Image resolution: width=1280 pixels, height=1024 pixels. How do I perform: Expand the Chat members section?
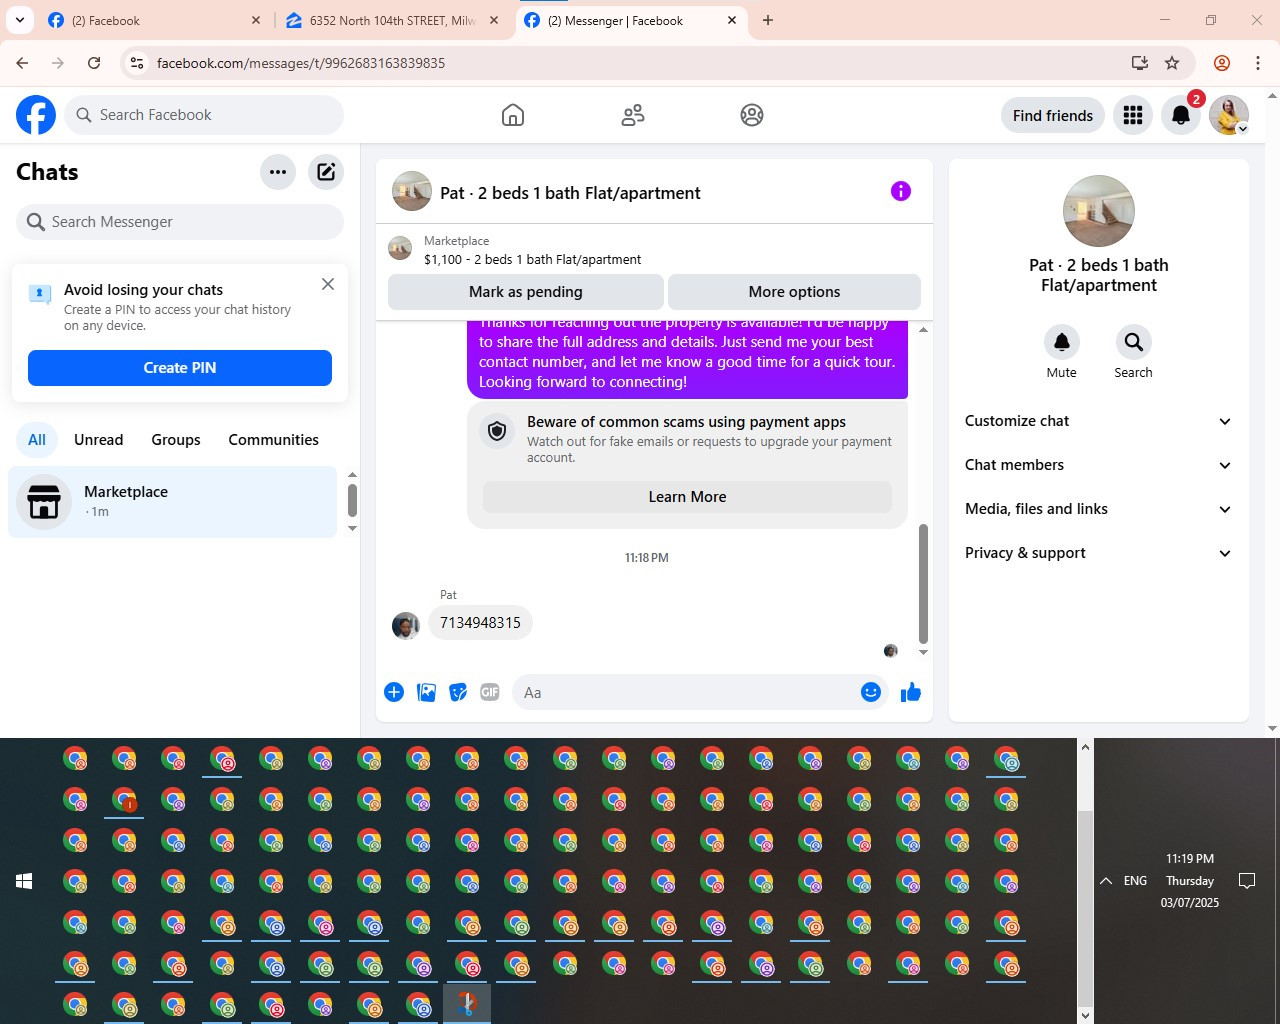[x=1098, y=465]
